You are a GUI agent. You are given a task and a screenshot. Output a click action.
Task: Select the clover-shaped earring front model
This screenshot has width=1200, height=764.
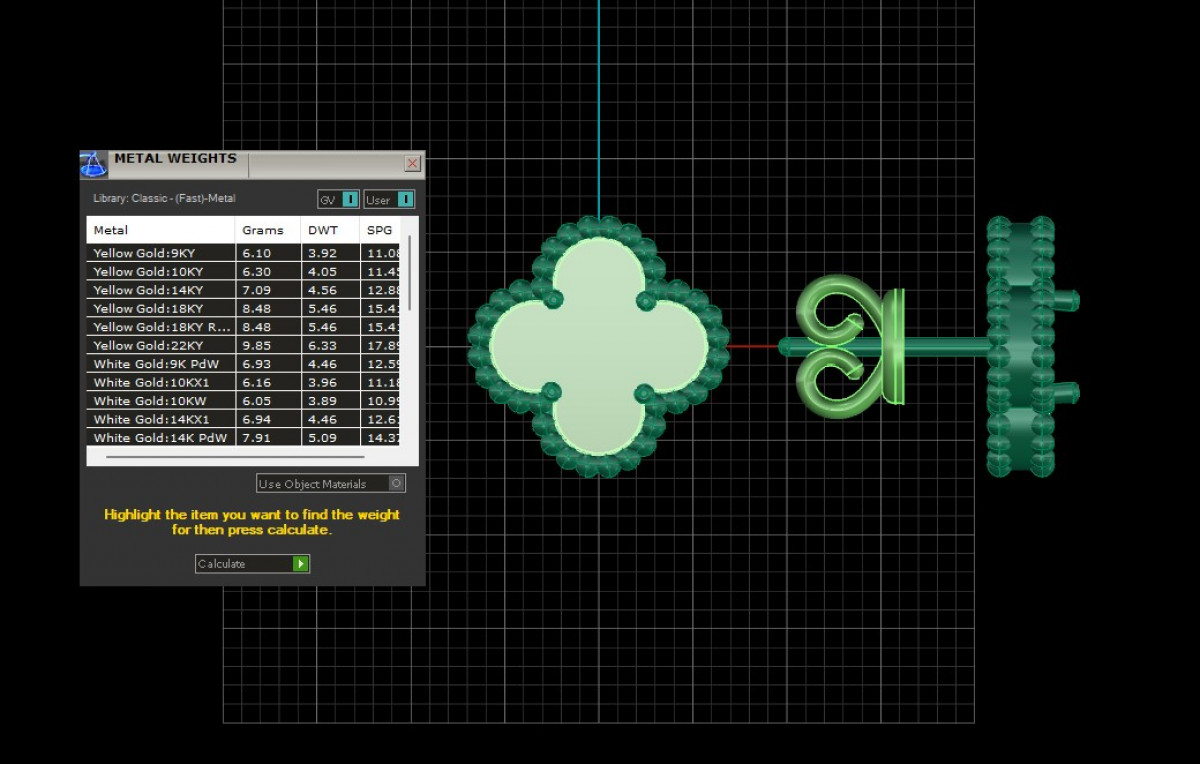pyautogui.click(x=598, y=346)
